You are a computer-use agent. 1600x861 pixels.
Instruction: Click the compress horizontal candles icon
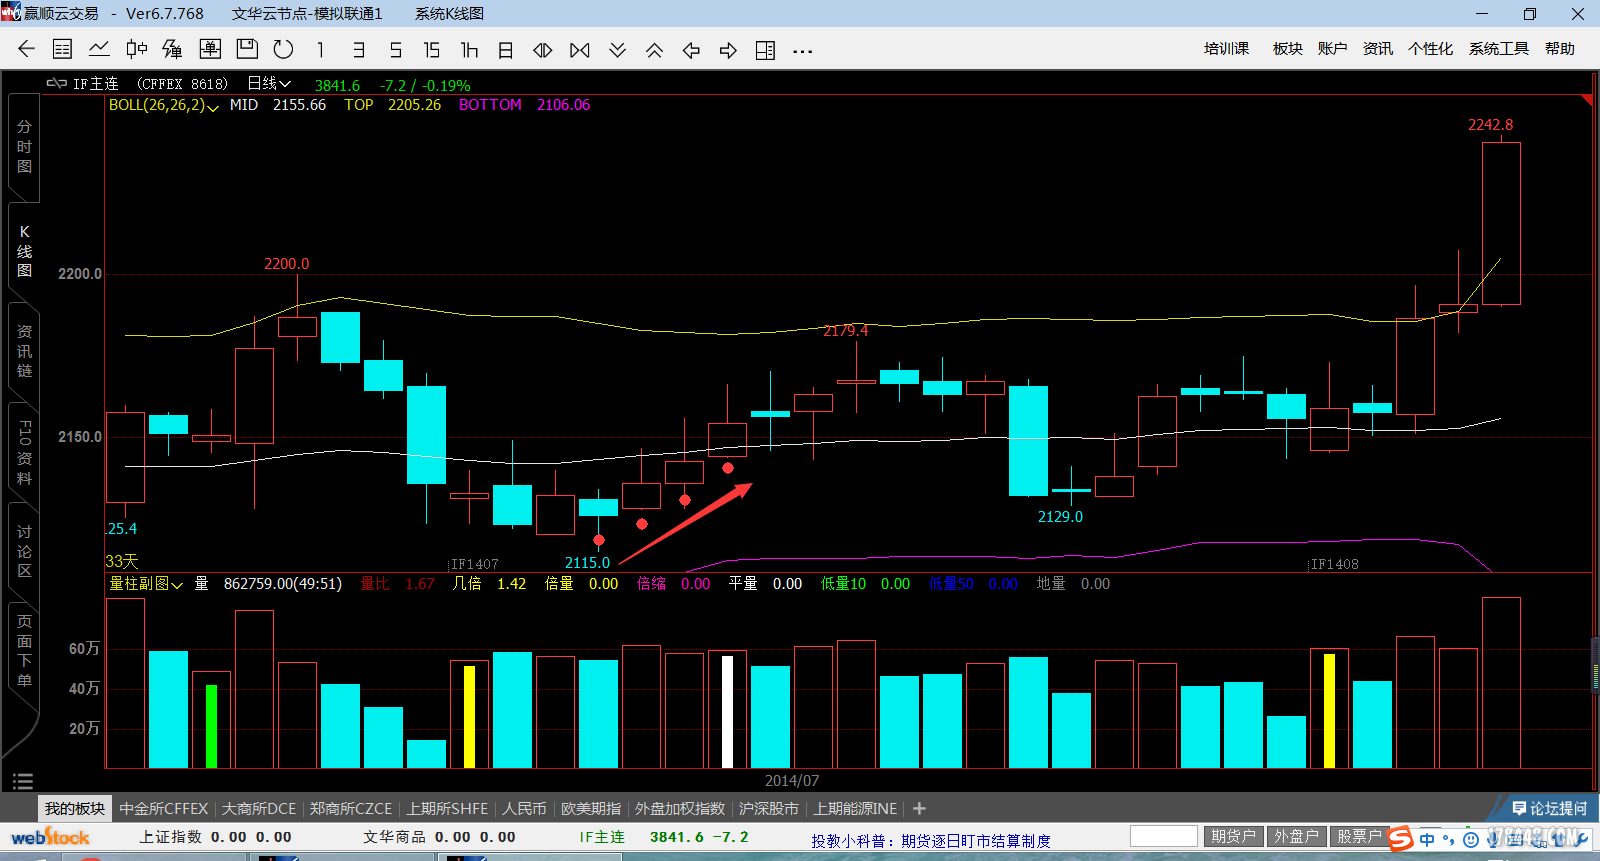tap(580, 50)
